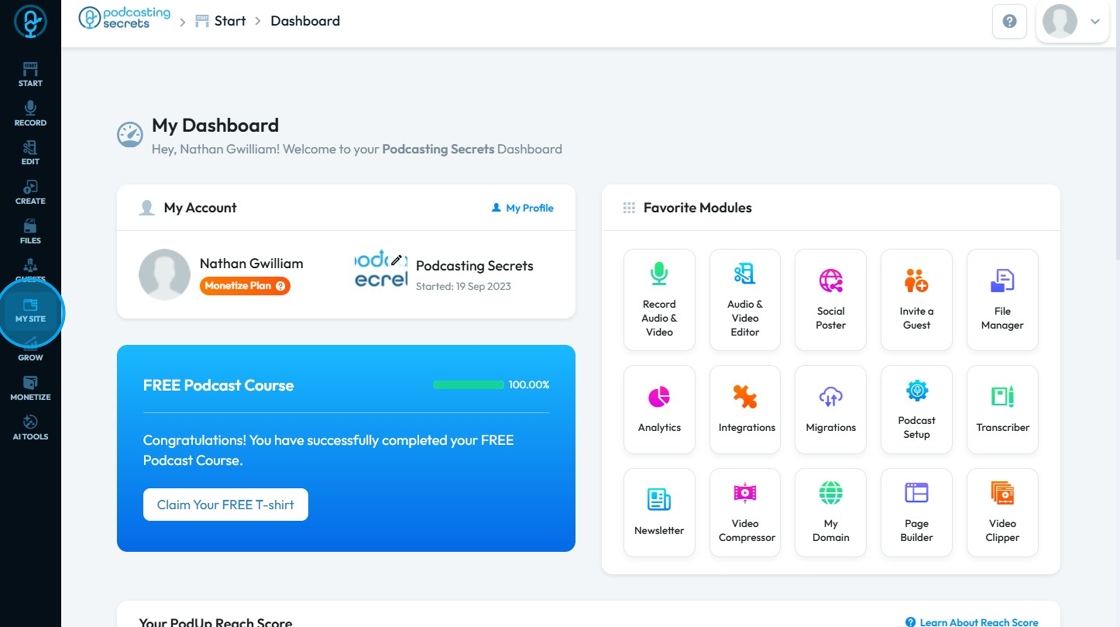Image resolution: width=1120 pixels, height=627 pixels.
Task: Open the Video Compressor module
Action: [744, 512]
